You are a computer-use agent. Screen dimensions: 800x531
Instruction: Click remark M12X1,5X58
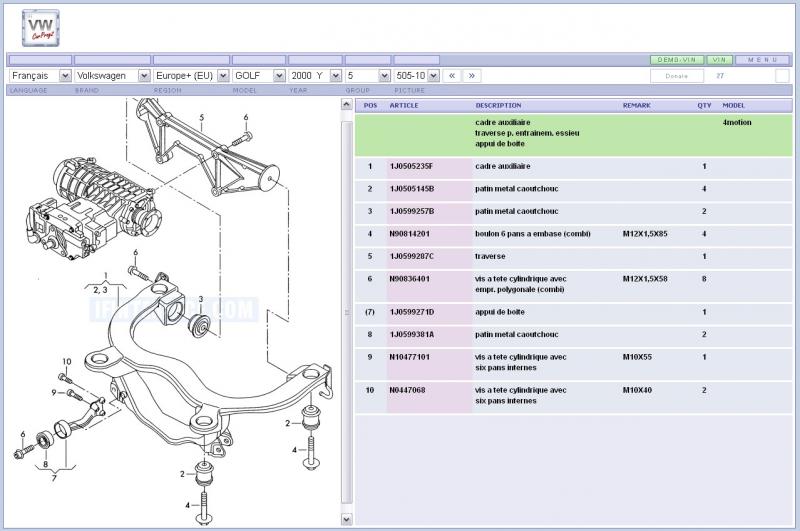(x=645, y=279)
